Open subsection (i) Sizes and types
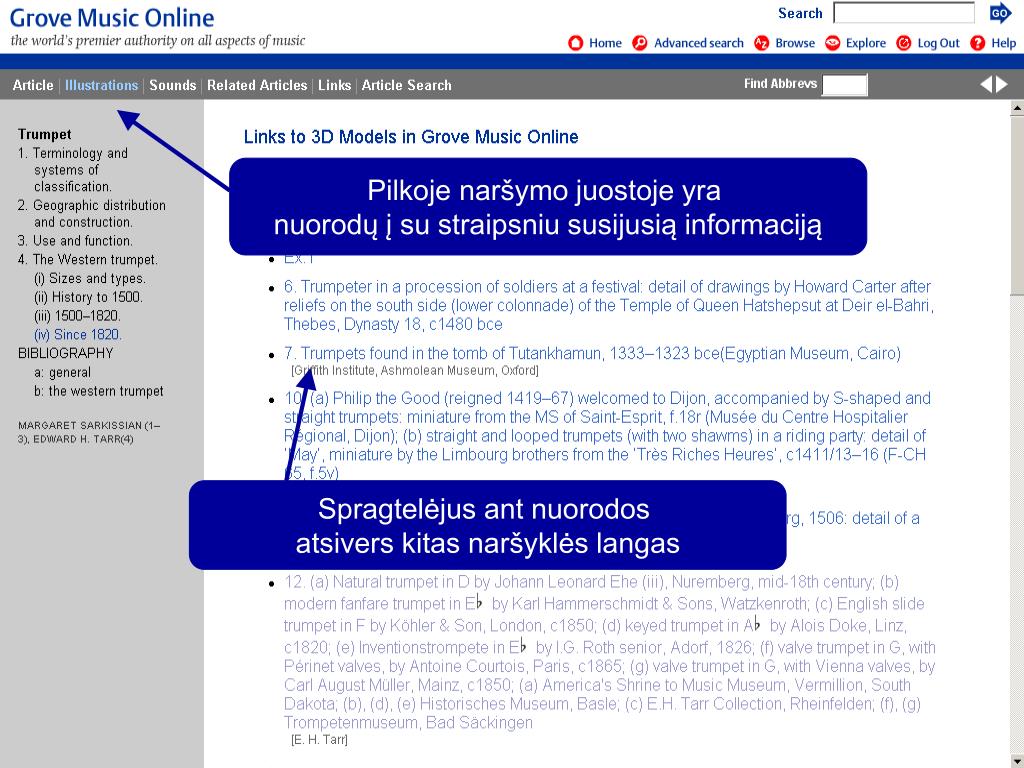The height and width of the screenshot is (768, 1024). (x=89, y=278)
